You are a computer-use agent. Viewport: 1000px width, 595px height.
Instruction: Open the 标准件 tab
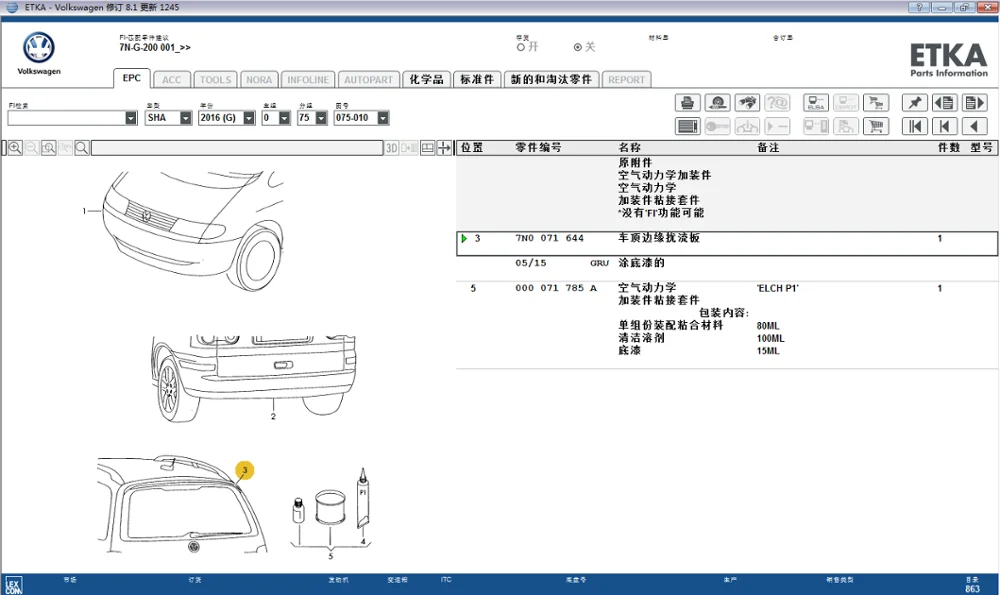pyautogui.click(x=478, y=79)
